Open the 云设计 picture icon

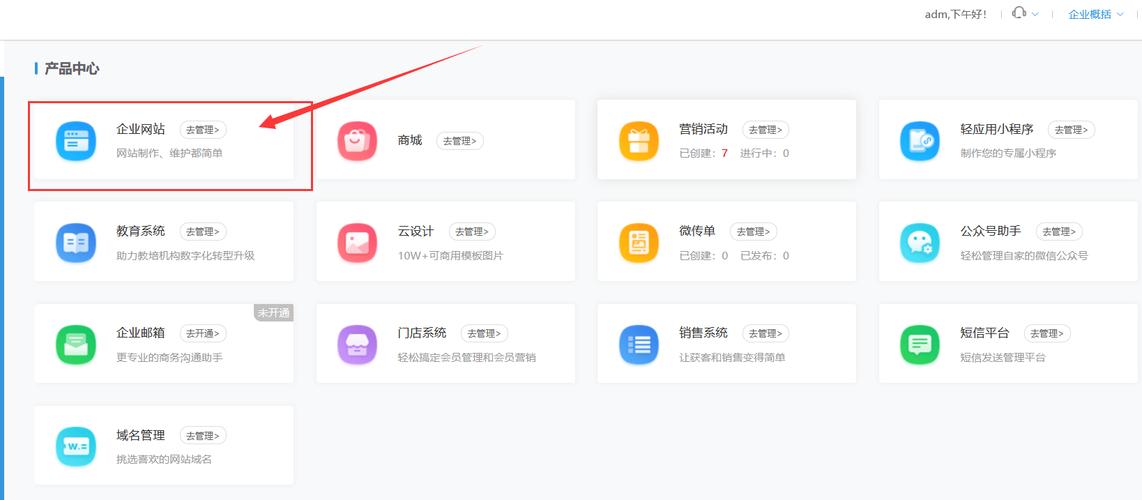(357, 243)
